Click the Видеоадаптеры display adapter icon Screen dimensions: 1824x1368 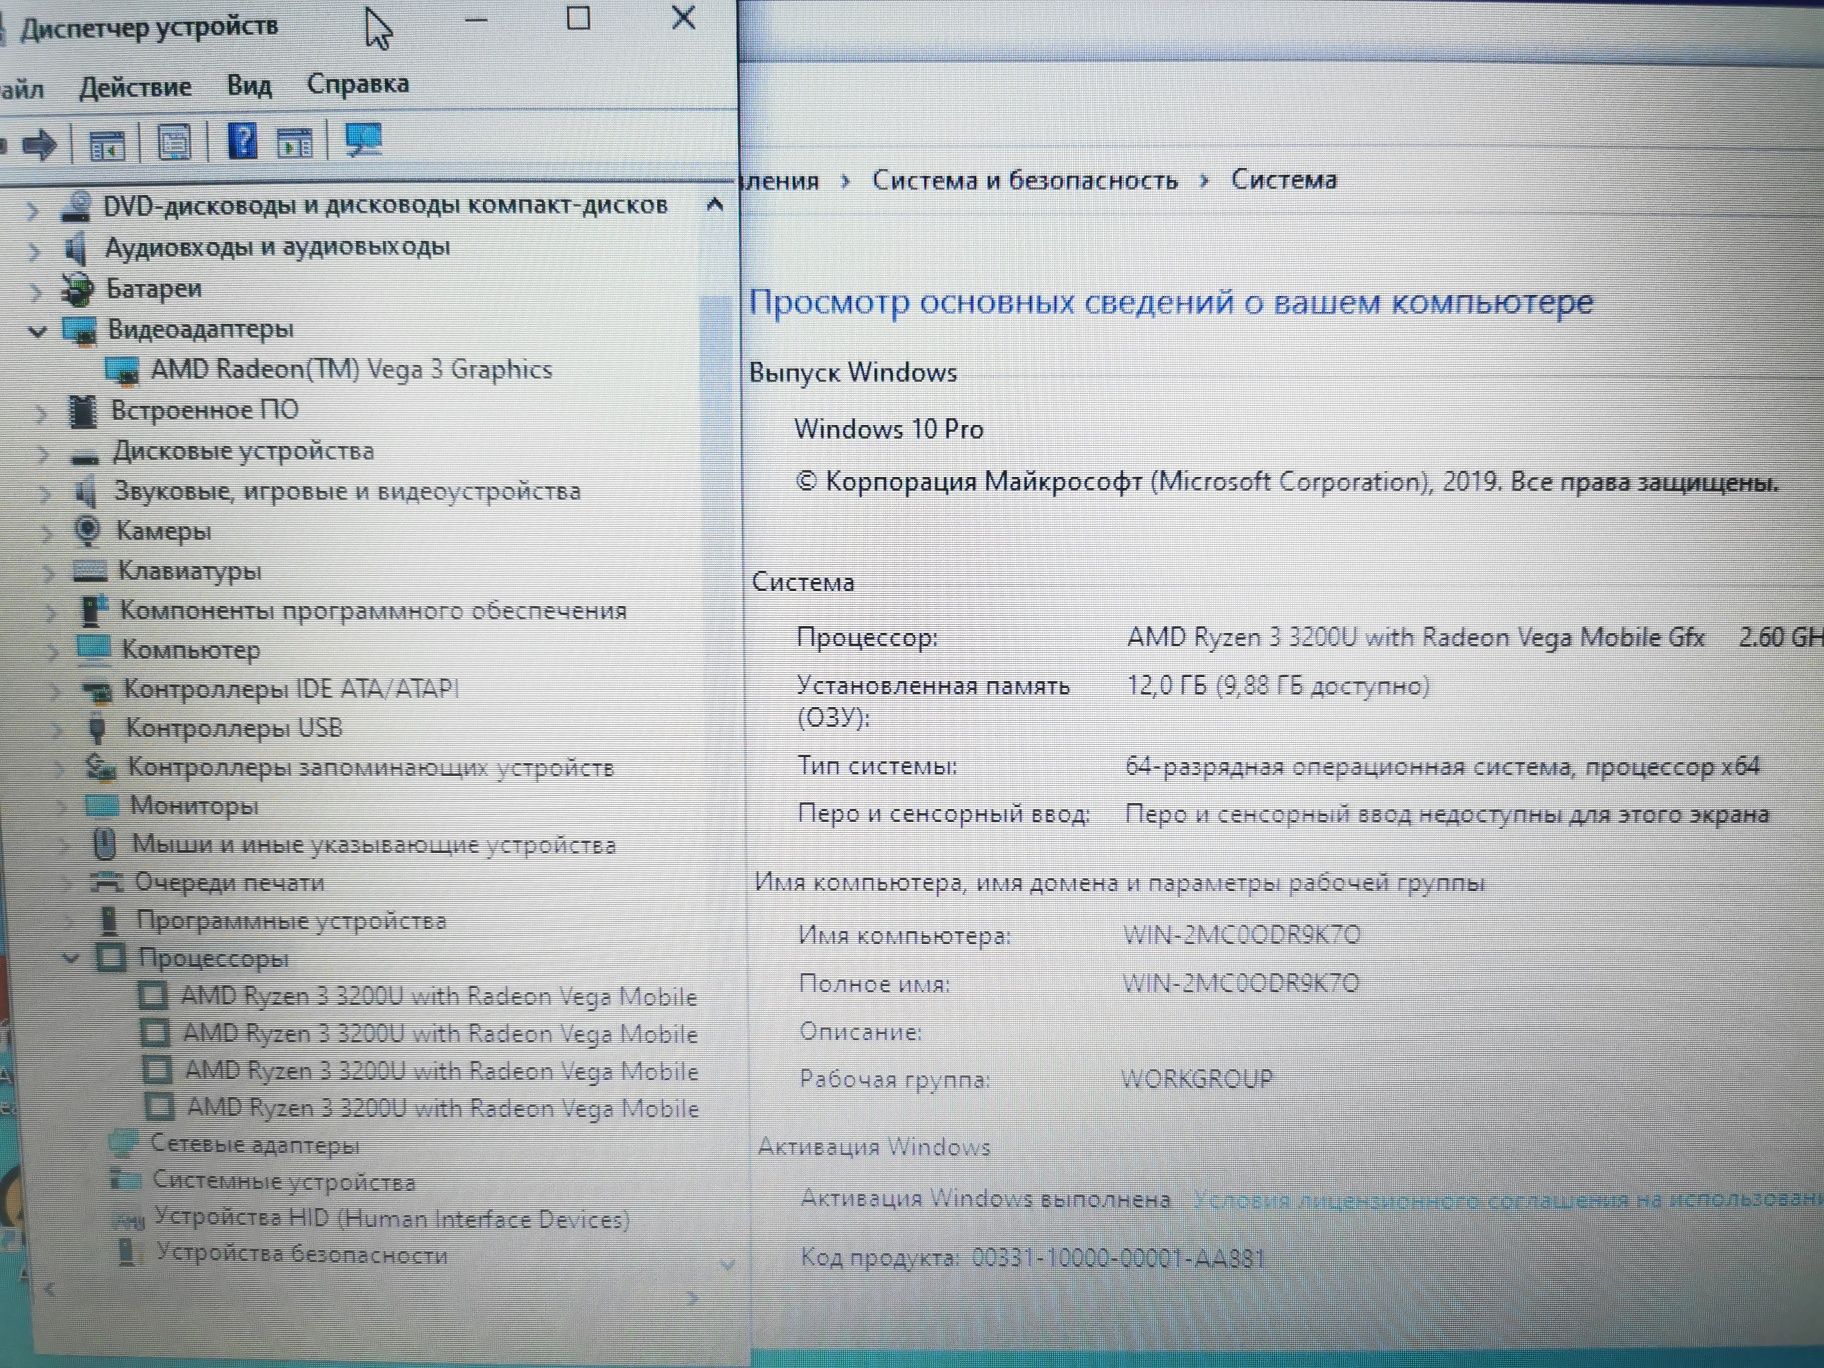point(79,330)
